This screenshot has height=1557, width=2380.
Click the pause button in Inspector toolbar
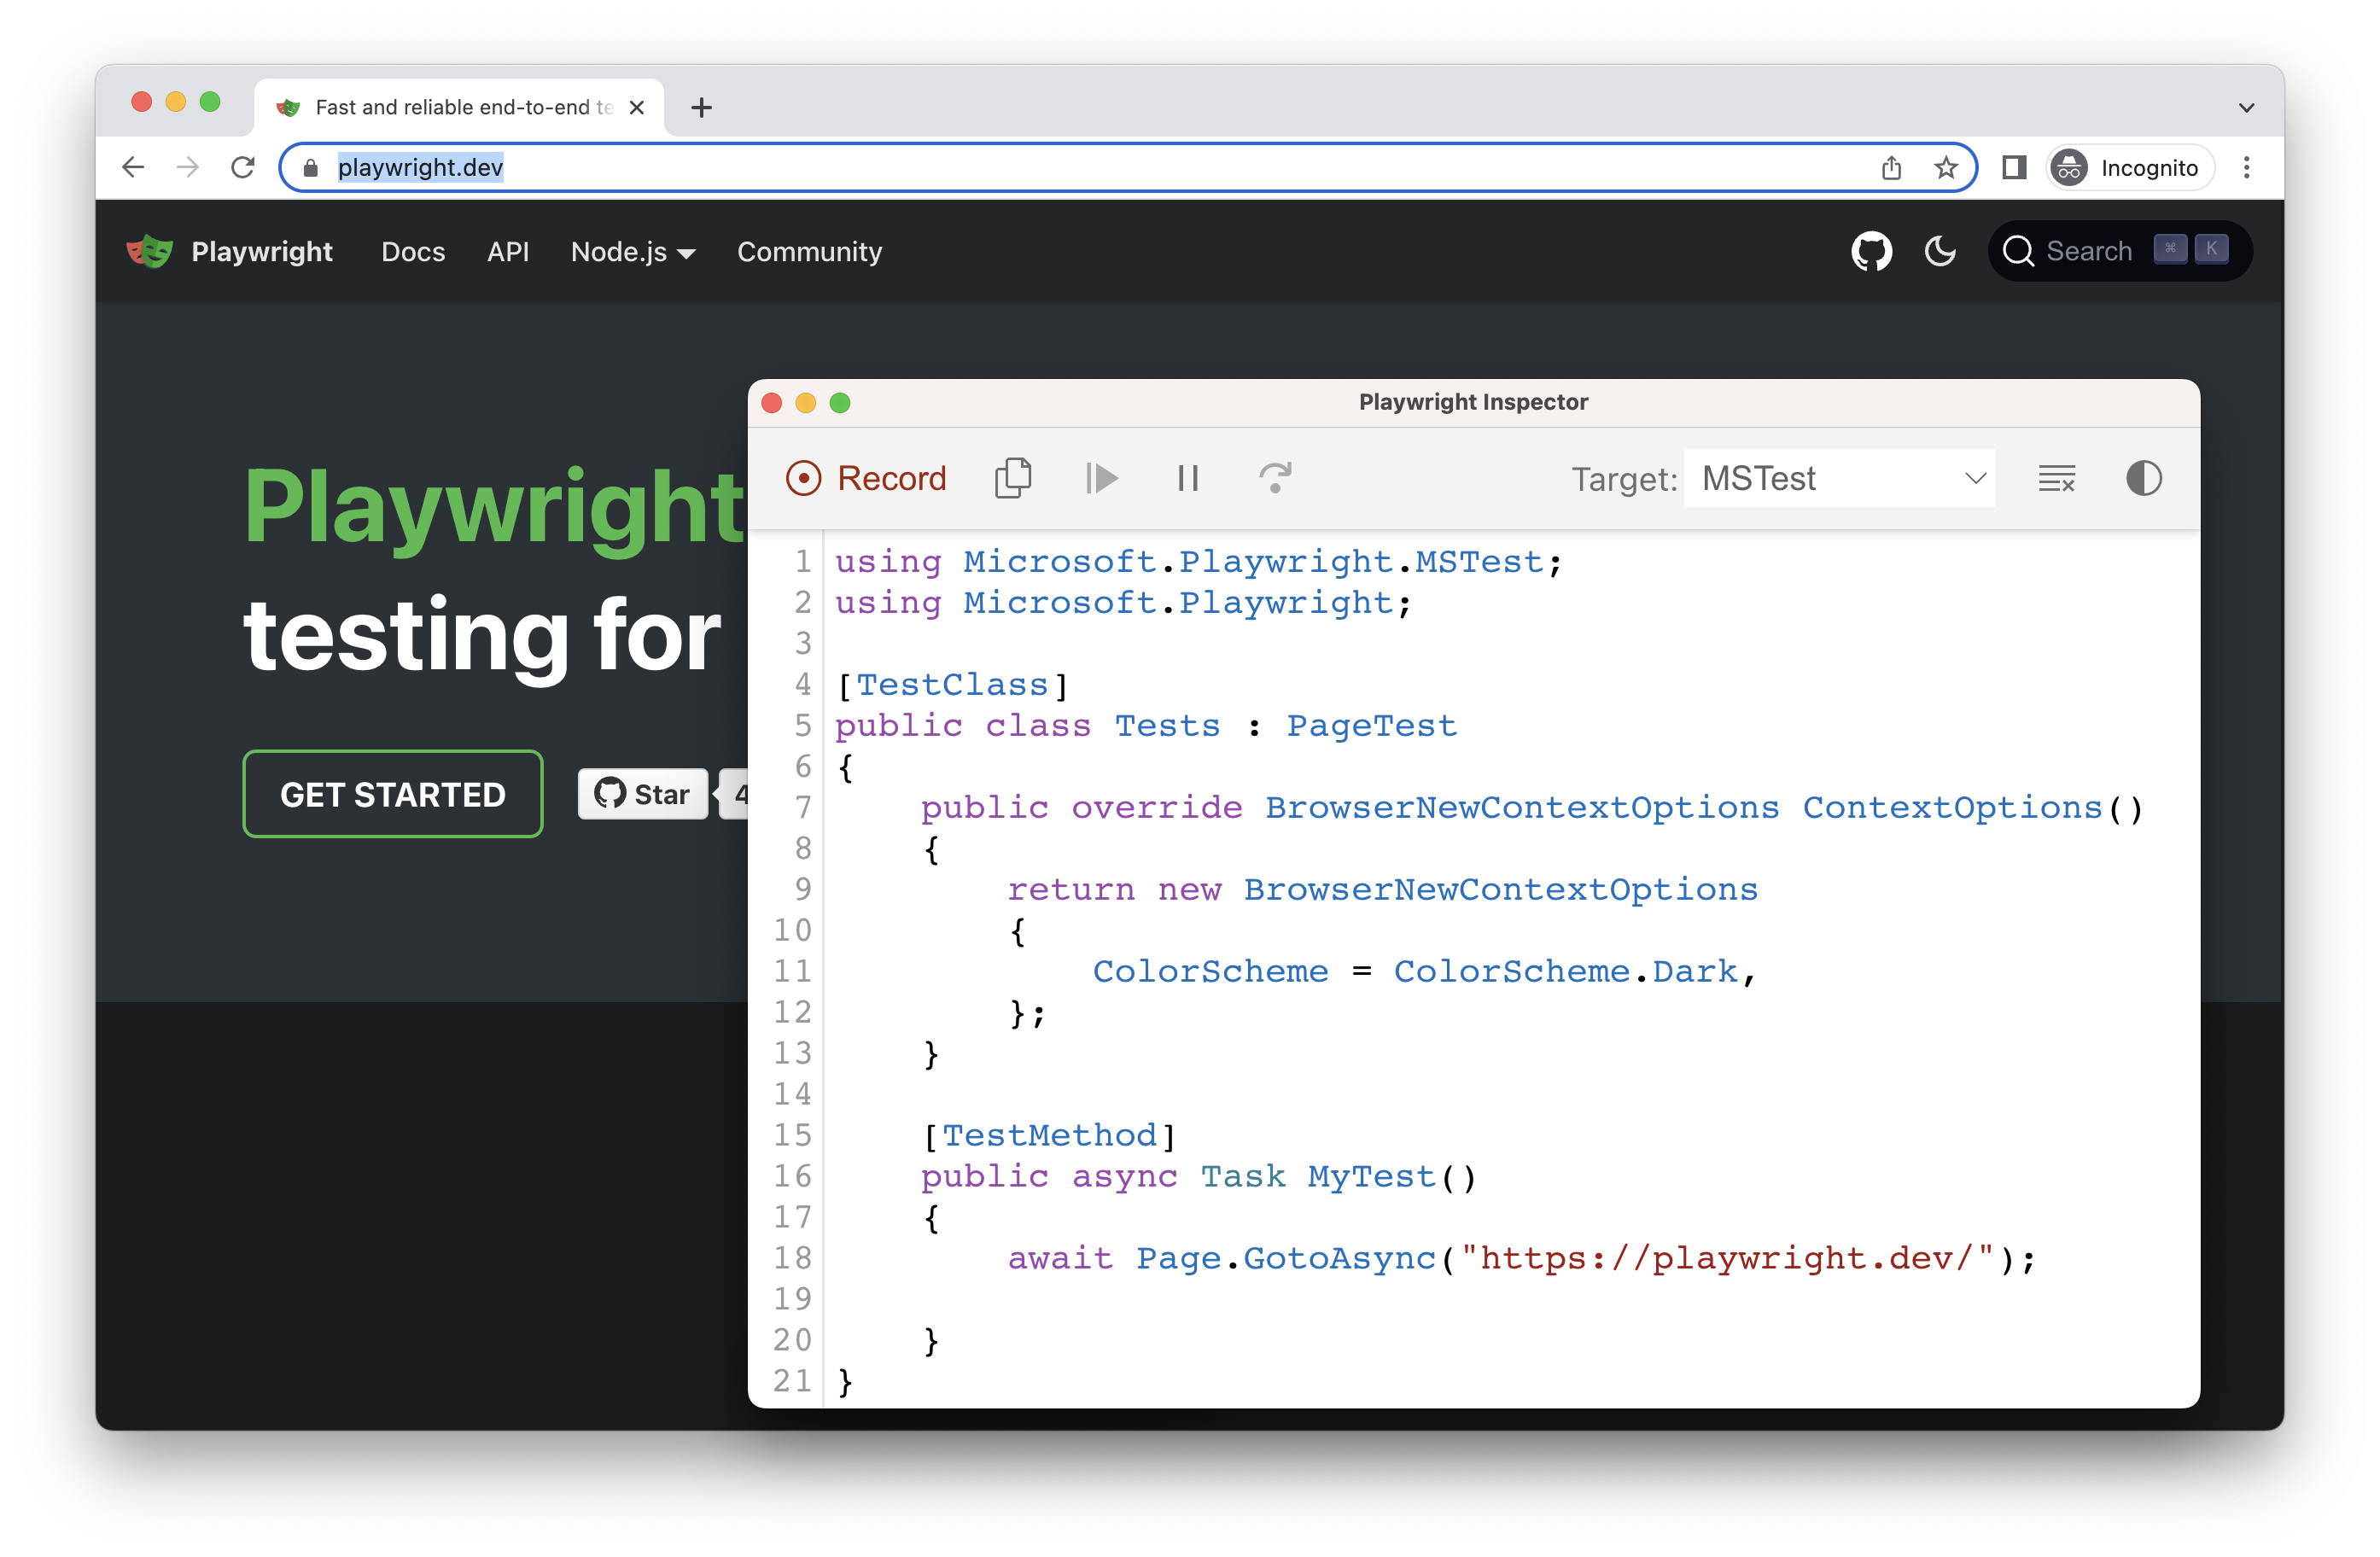[1187, 478]
